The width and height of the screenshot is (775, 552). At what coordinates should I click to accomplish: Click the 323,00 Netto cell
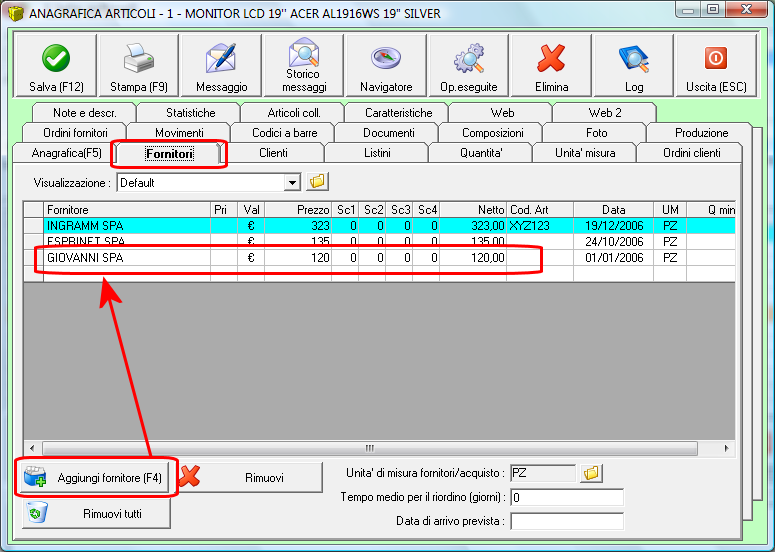click(x=473, y=226)
